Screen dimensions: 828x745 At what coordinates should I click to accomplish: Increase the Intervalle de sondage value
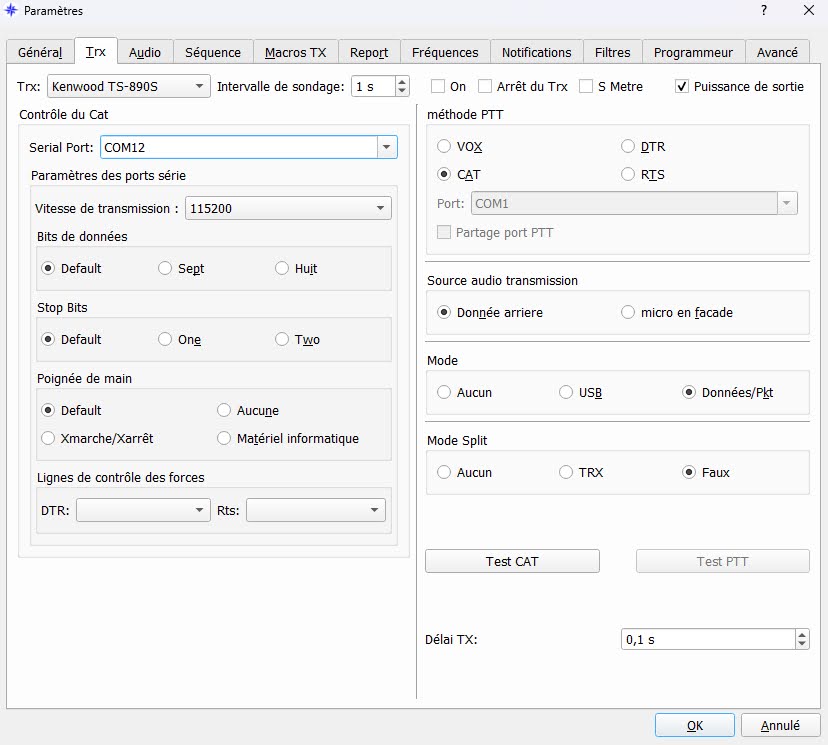(x=402, y=82)
